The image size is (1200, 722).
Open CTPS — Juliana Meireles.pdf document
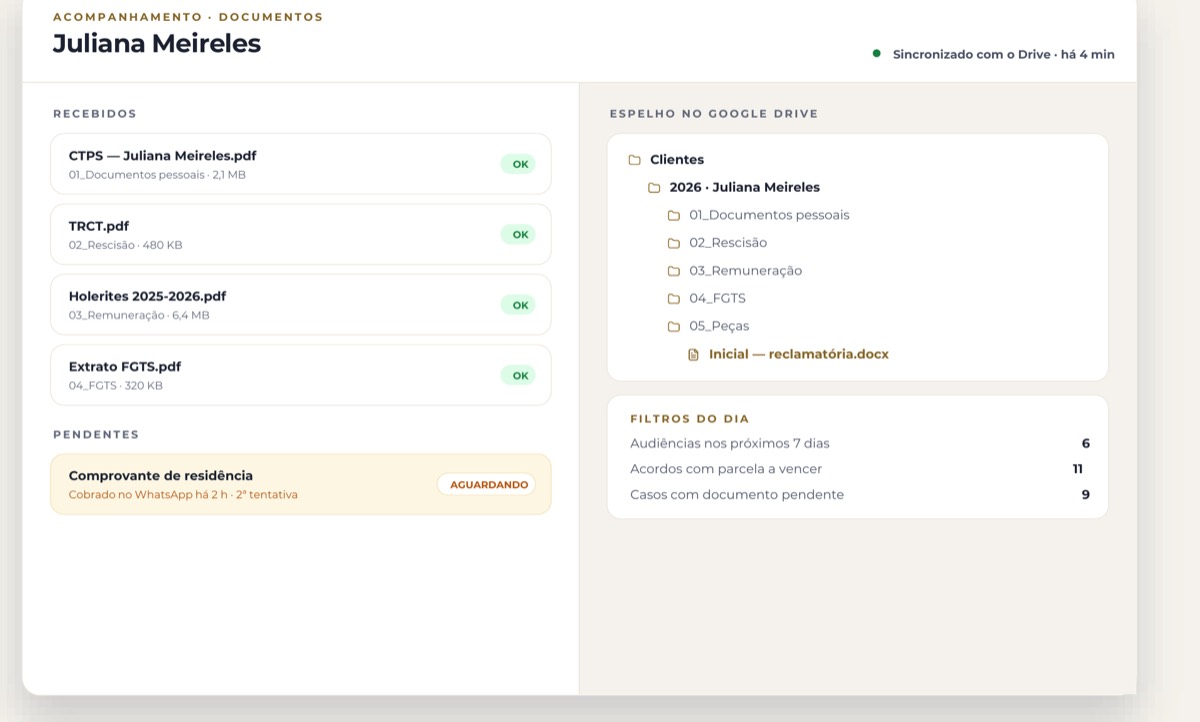point(300,164)
